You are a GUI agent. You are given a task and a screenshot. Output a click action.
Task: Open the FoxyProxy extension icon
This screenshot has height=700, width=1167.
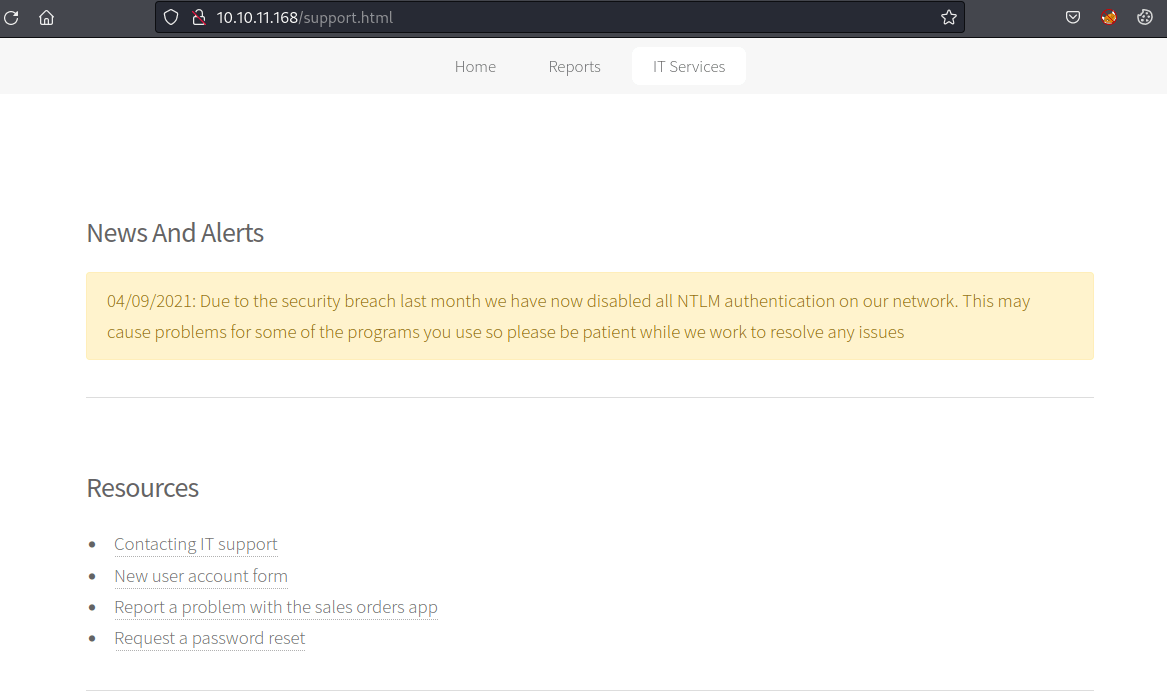(x=1109, y=17)
